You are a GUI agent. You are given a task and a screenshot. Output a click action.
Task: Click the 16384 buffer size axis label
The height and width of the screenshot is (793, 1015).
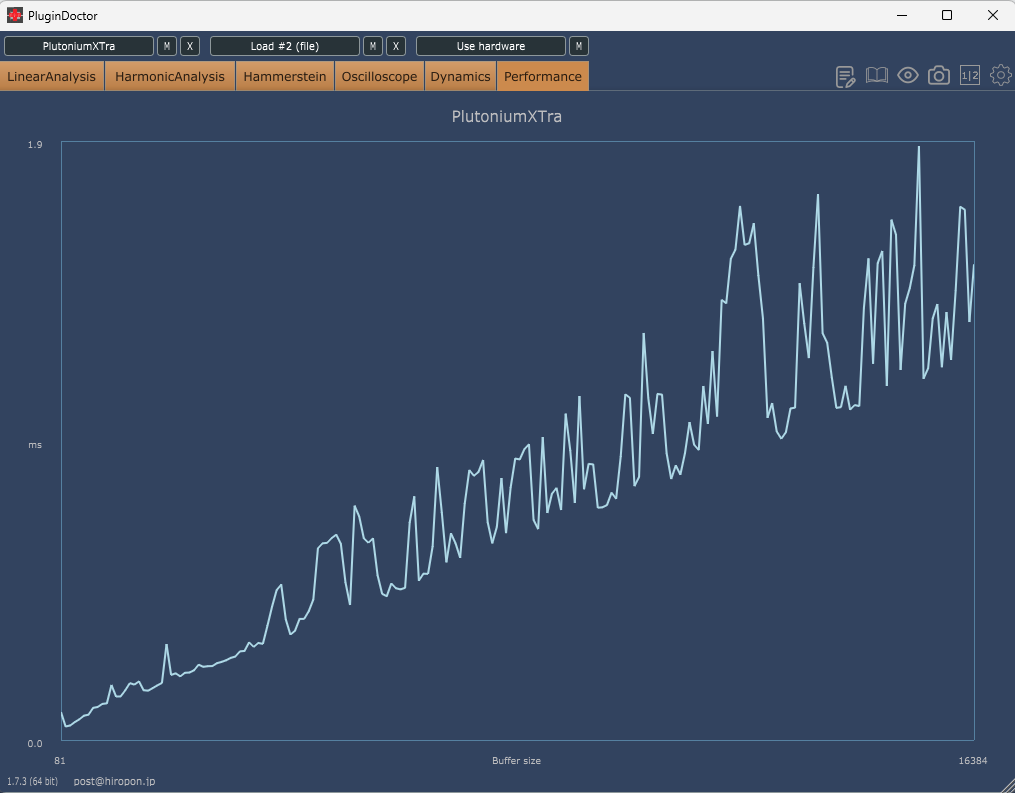tap(973, 761)
